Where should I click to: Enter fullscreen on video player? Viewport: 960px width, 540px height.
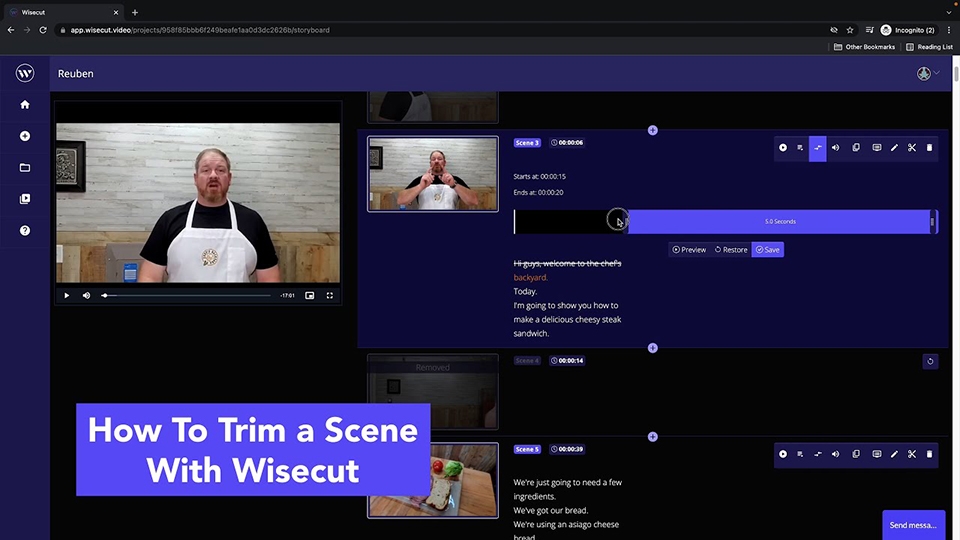pos(329,296)
